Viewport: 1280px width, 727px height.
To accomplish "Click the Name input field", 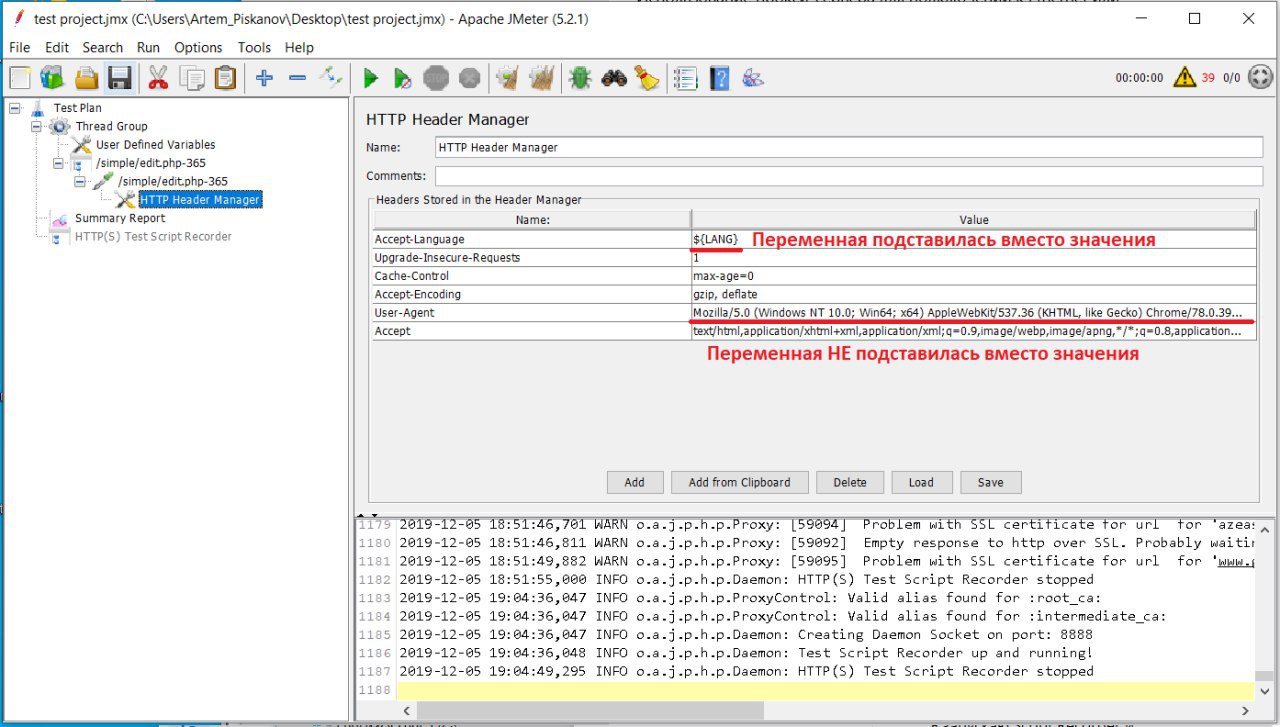I will coord(849,147).
